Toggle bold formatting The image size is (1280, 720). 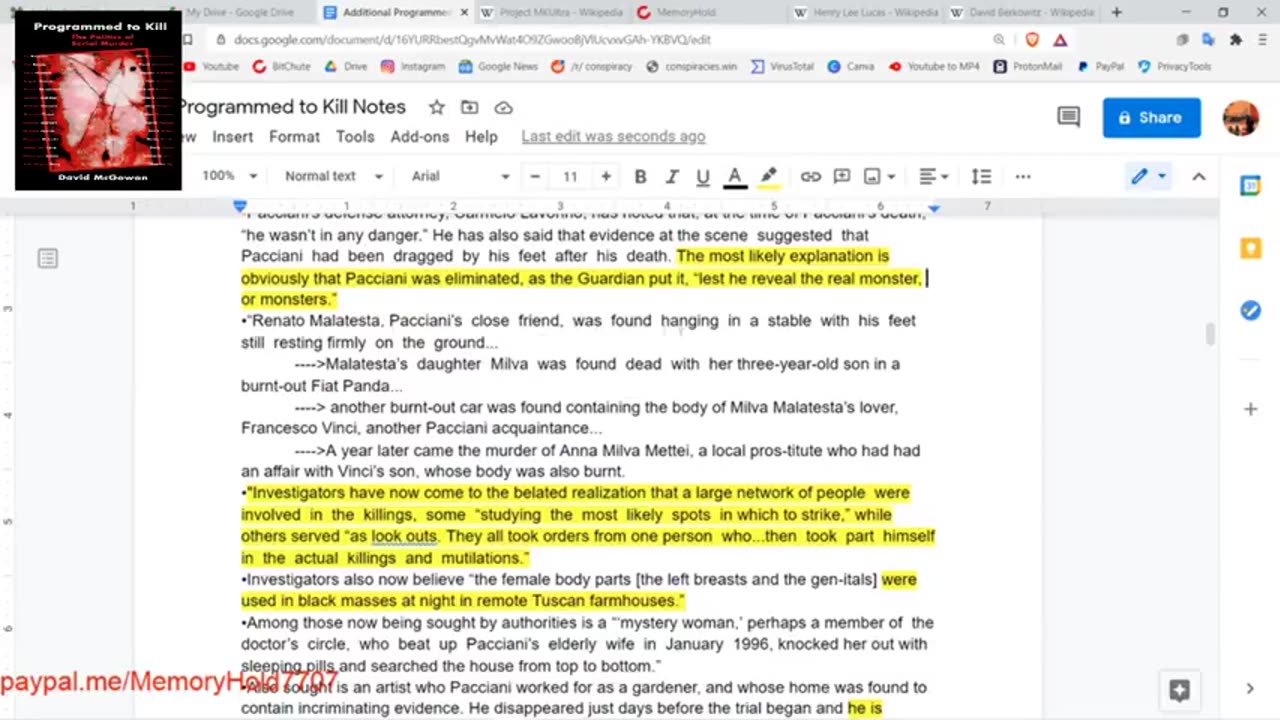click(640, 176)
